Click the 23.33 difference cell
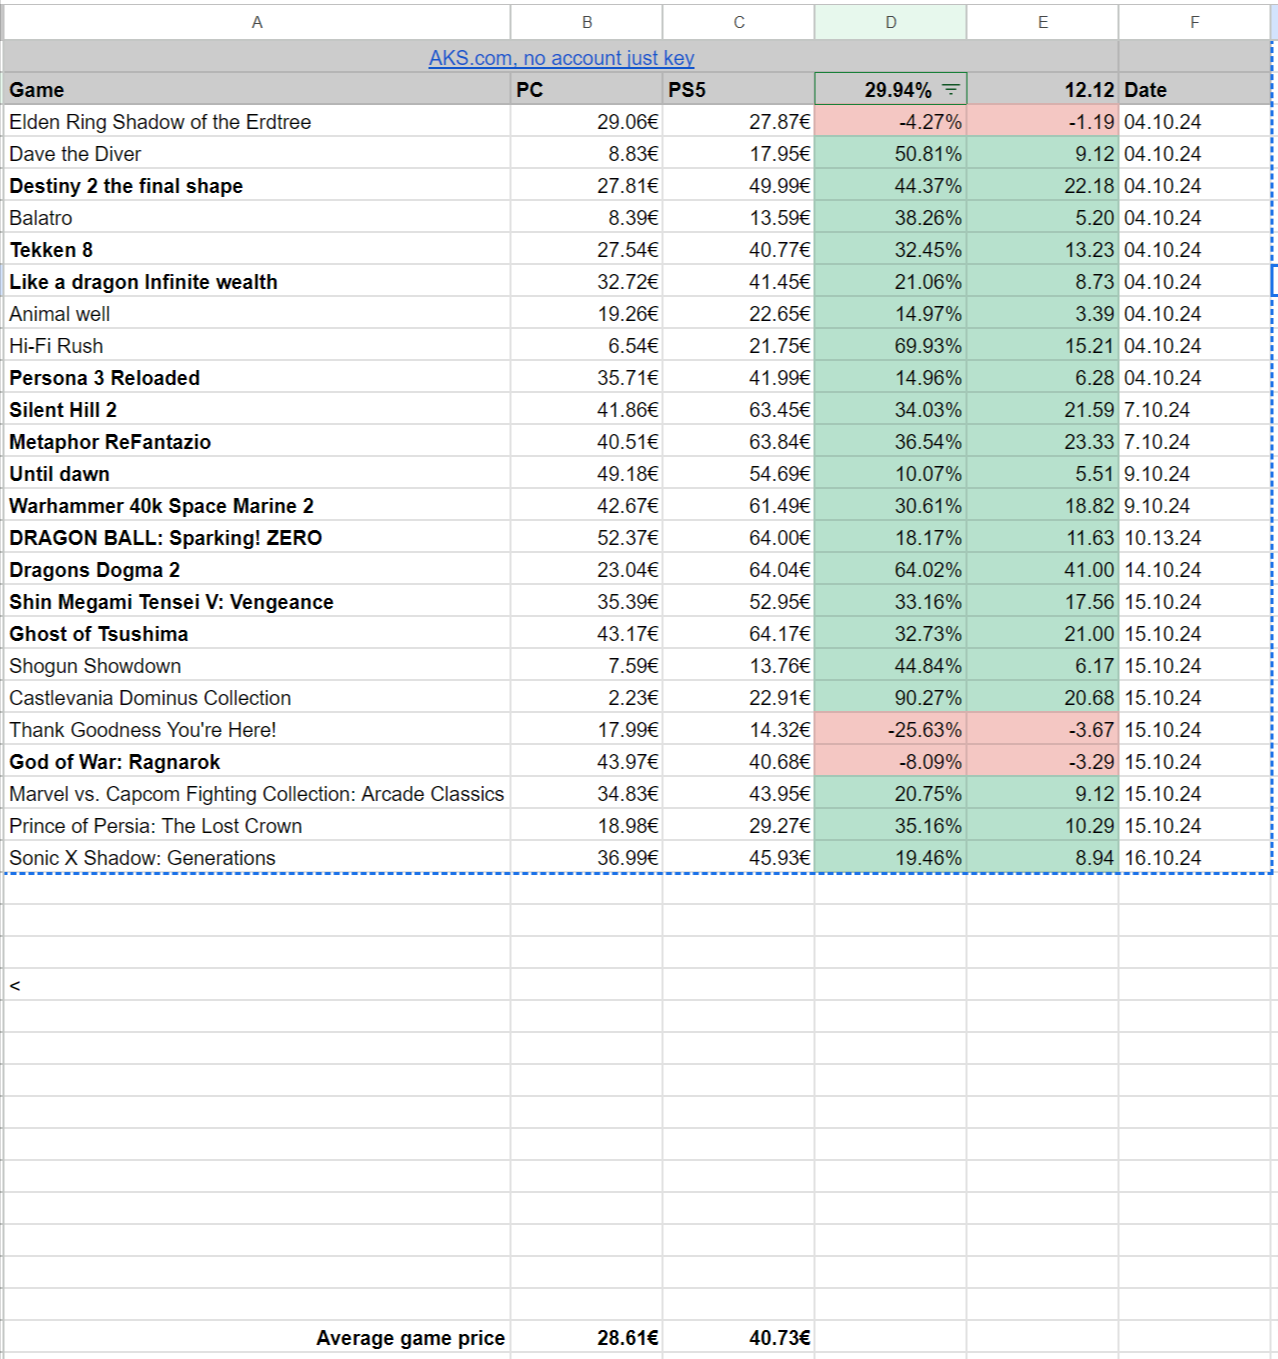 pos(1043,442)
